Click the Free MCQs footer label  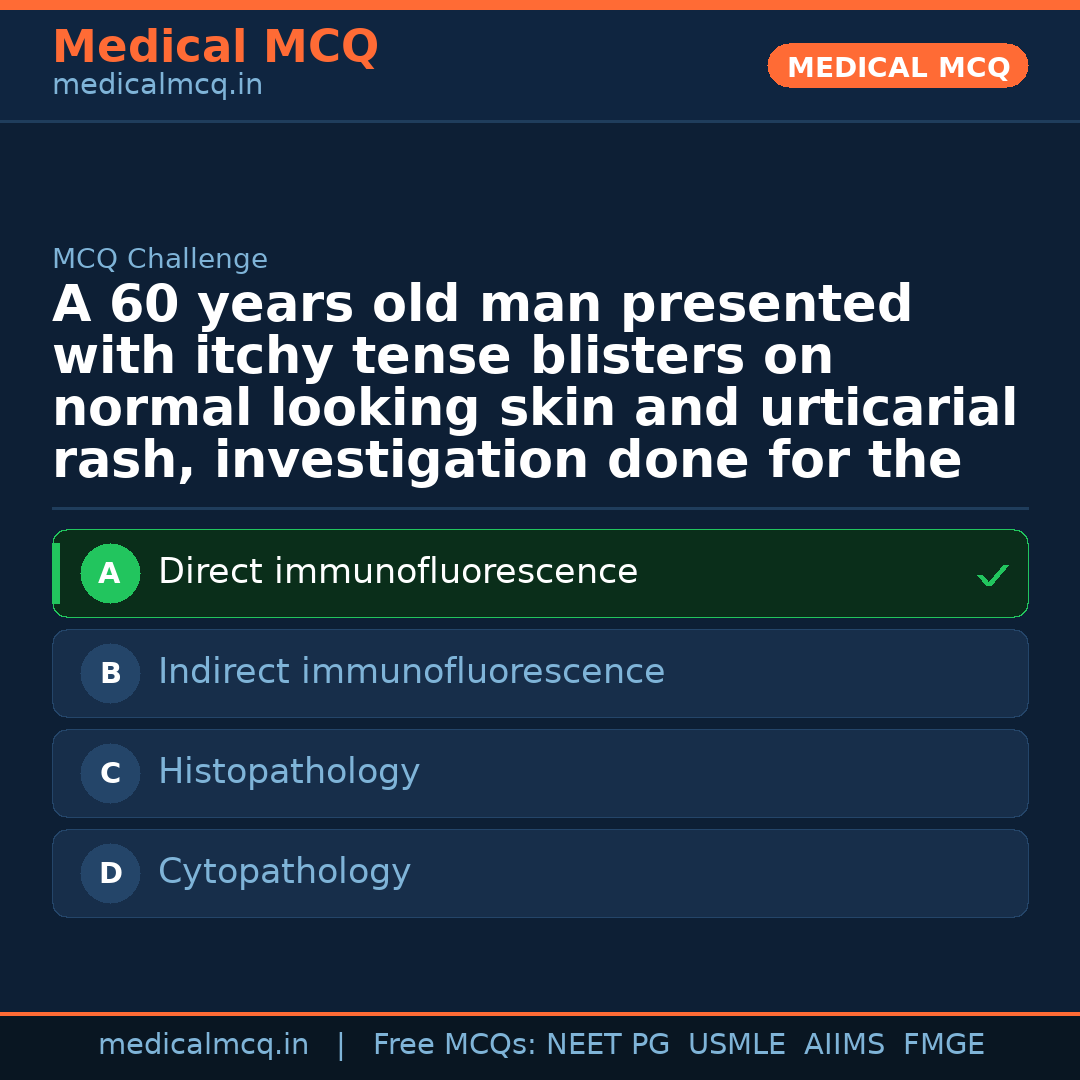click(x=454, y=1045)
